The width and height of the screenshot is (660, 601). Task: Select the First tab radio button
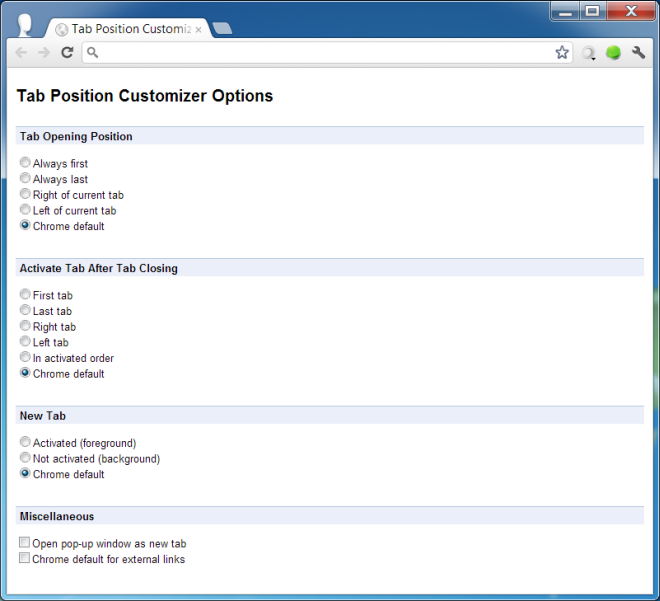25,294
